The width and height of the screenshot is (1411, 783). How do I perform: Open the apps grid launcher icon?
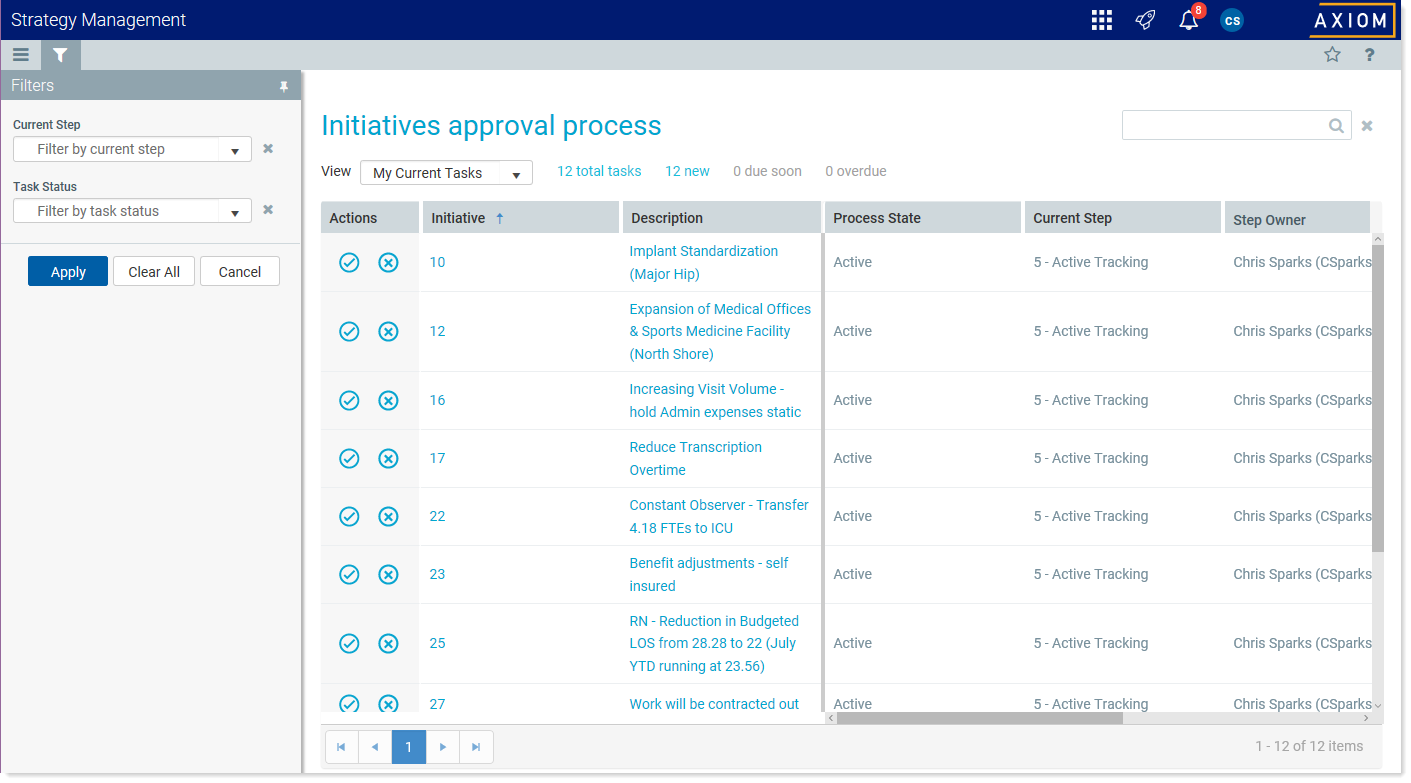click(x=1101, y=20)
